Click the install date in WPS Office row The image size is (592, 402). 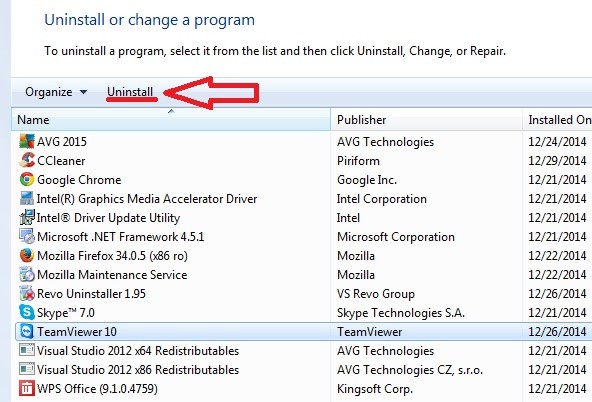tap(557, 389)
